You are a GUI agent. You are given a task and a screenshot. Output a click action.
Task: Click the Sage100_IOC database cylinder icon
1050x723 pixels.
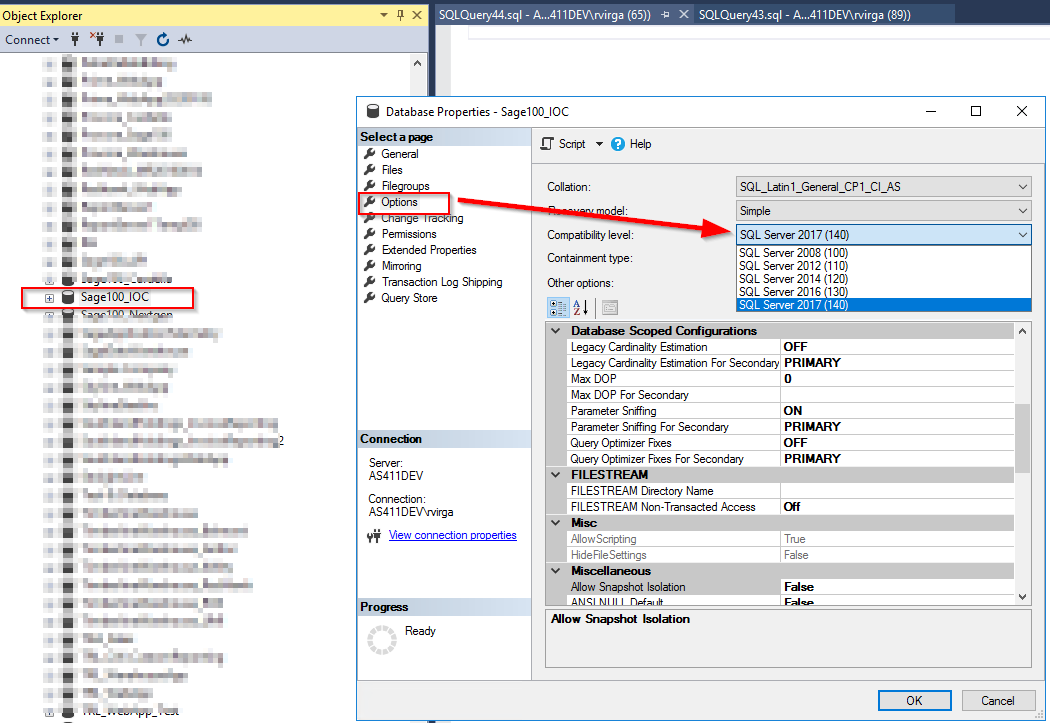pyautogui.click(x=68, y=297)
